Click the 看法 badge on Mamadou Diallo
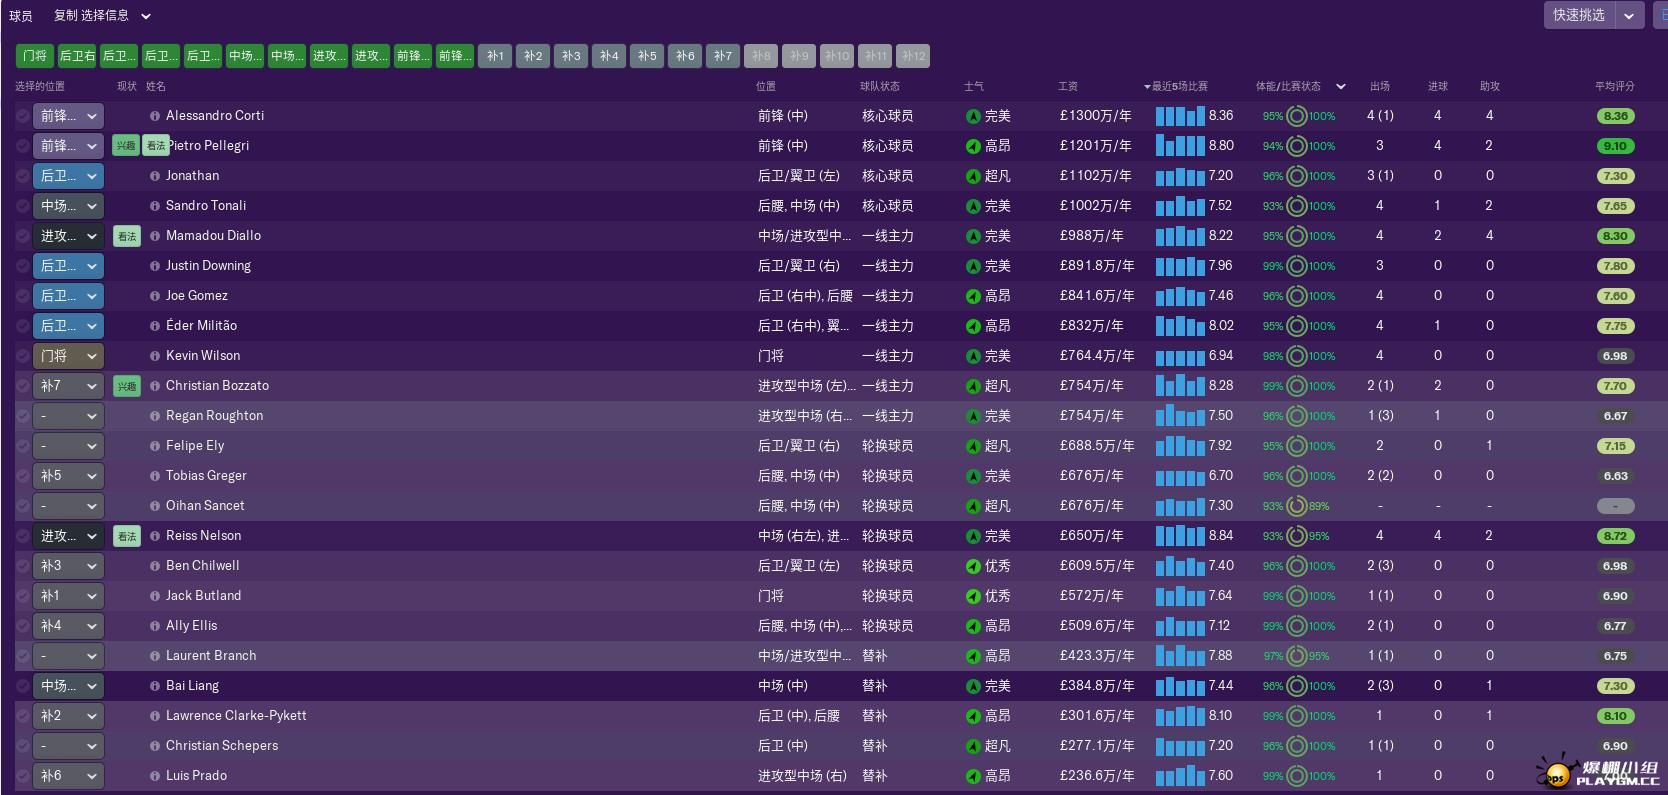1668x795 pixels. 126,236
